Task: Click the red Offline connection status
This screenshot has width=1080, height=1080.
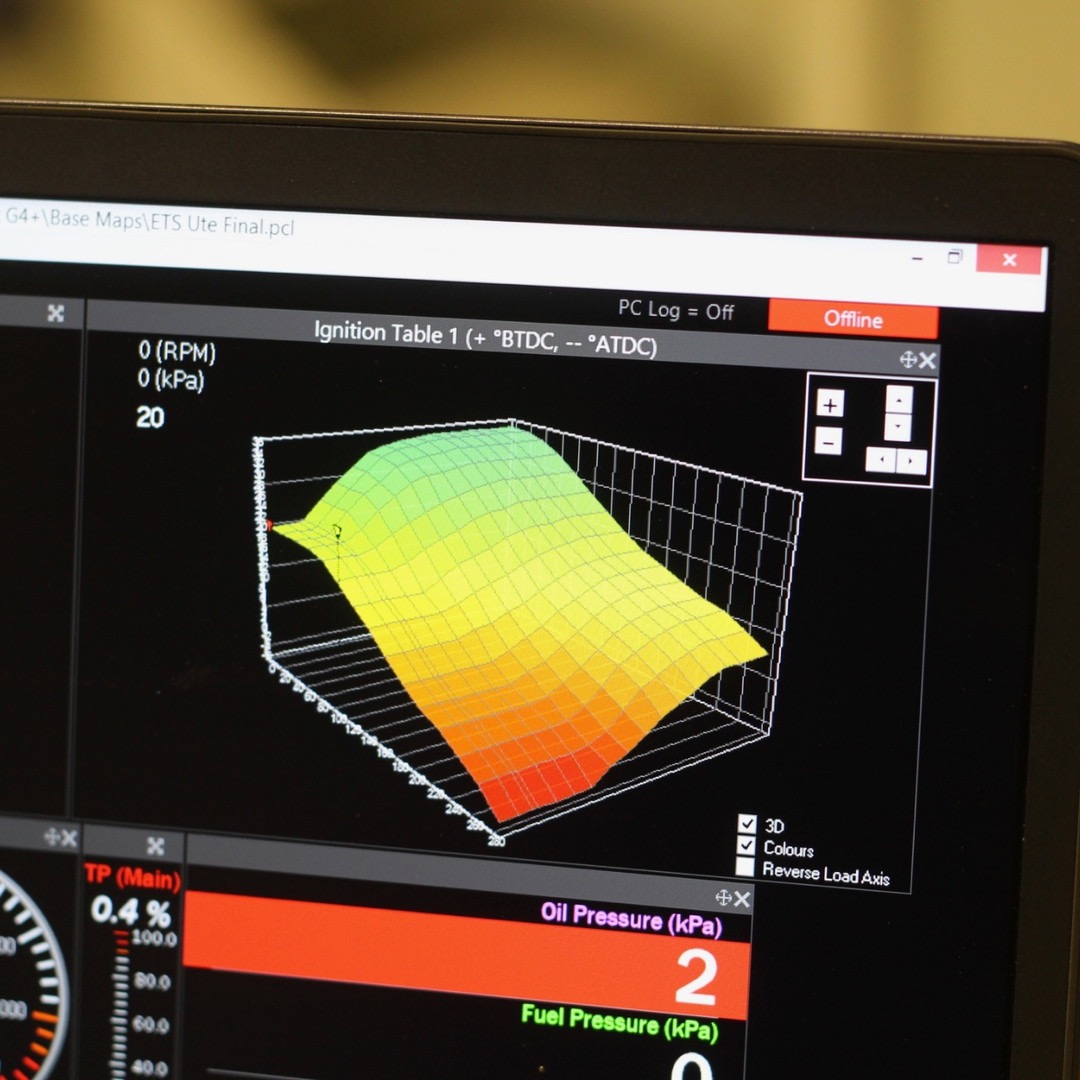Action: pos(853,320)
